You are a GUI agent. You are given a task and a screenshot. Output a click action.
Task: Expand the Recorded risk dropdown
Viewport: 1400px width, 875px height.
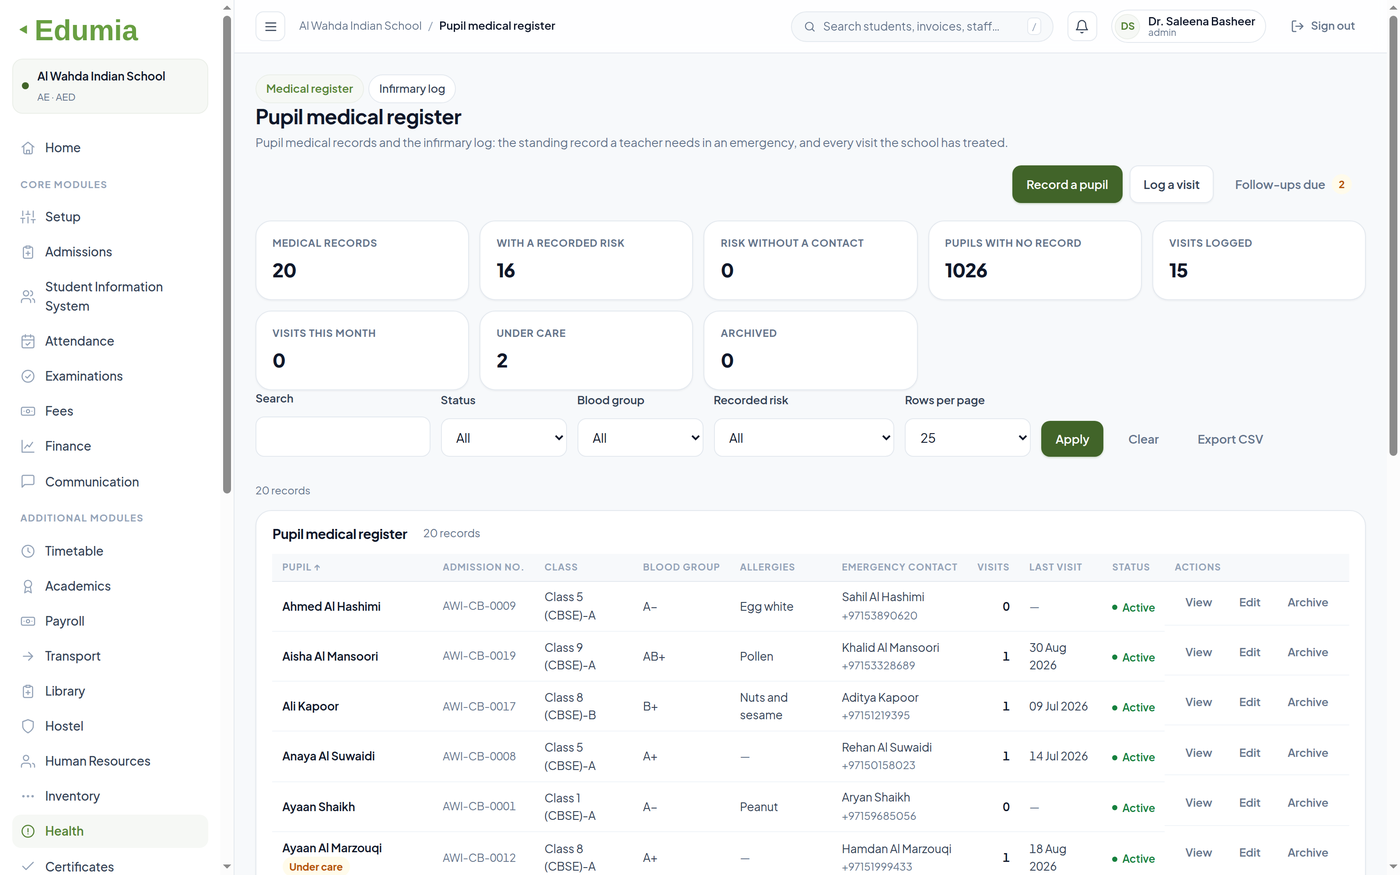[804, 438]
